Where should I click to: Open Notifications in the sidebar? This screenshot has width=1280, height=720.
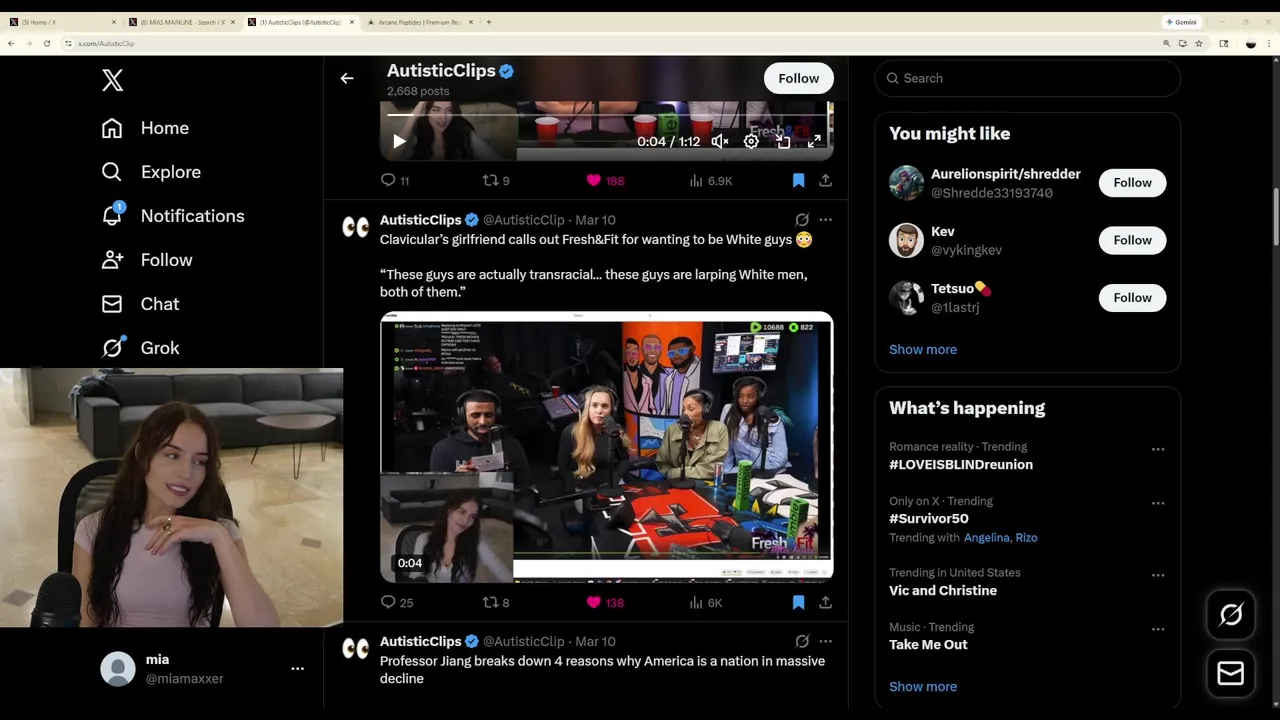click(x=173, y=216)
